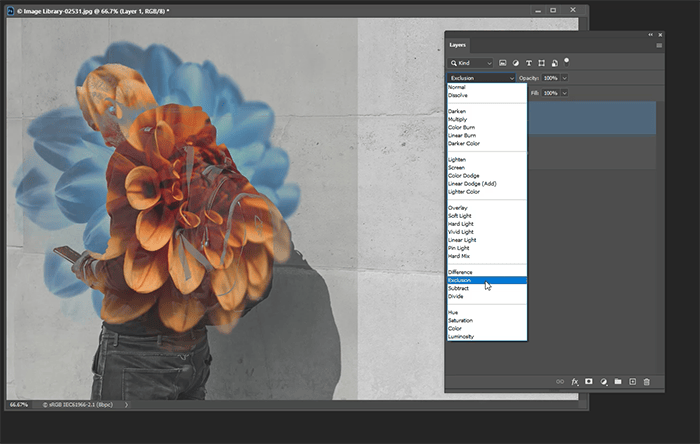Create a new layer group folder
This screenshot has height=444, width=700.
tap(618, 382)
